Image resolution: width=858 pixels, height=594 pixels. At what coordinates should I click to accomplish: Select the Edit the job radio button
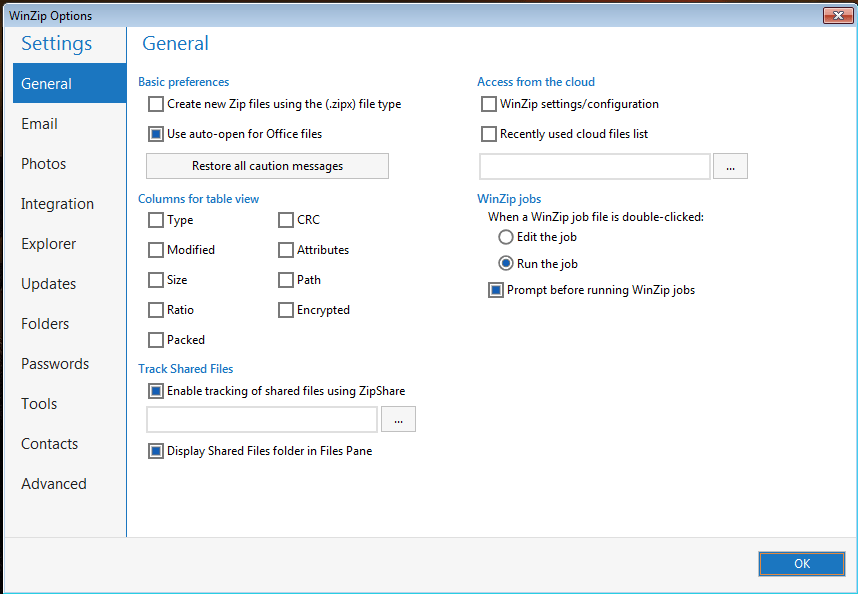point(506,237)
